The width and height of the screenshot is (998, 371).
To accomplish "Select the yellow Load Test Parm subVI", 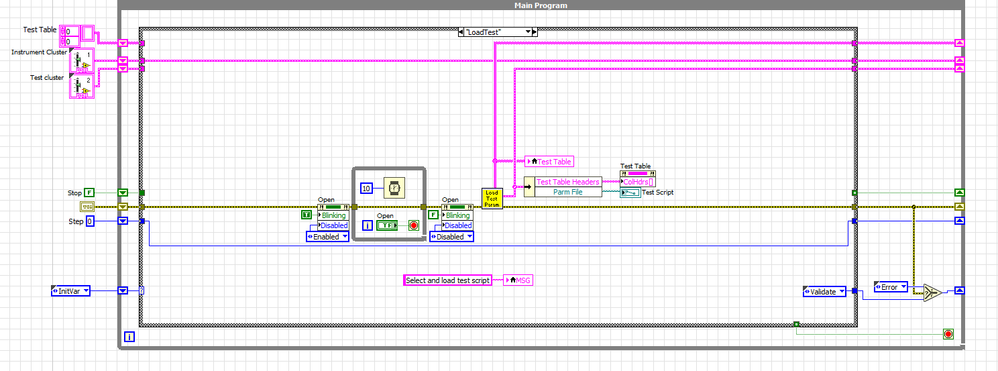I will tap(493, 197).
